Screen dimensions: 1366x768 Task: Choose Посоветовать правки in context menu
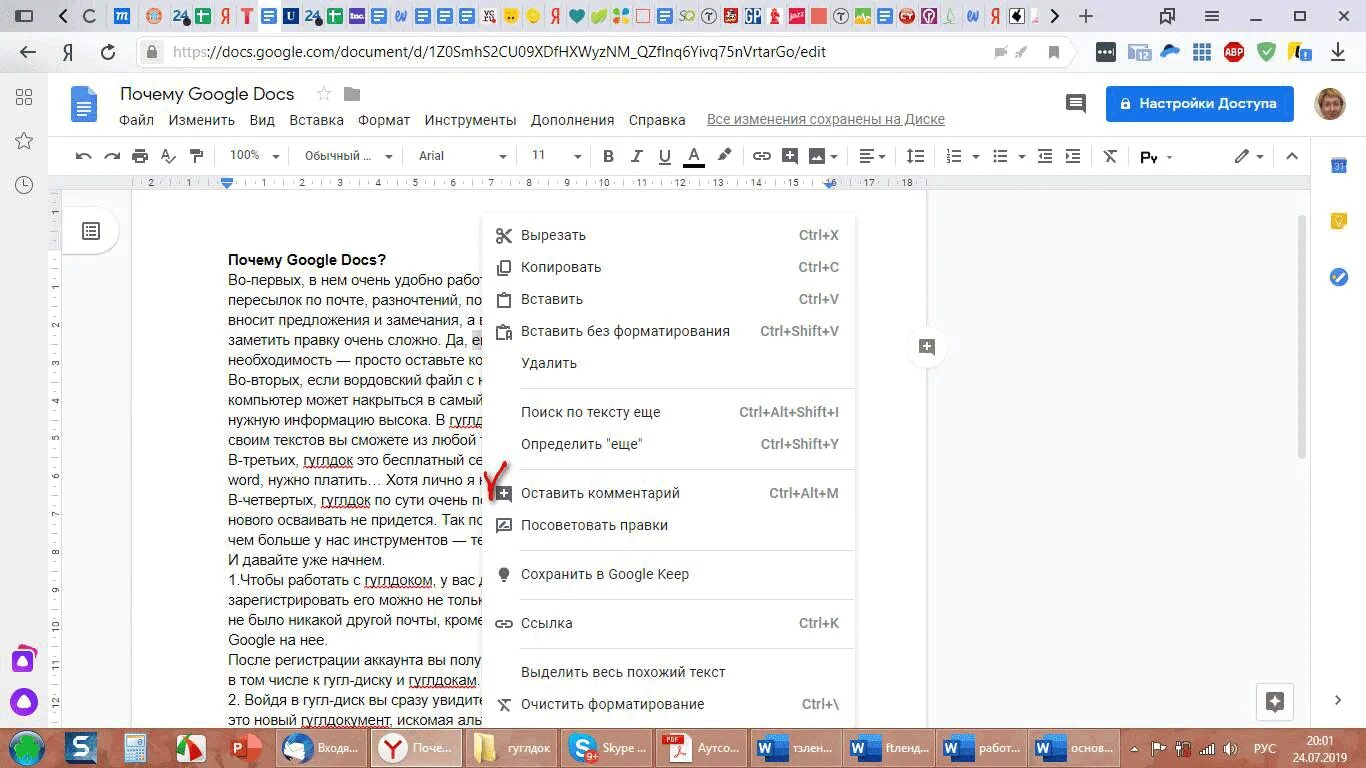click(668, 525)
